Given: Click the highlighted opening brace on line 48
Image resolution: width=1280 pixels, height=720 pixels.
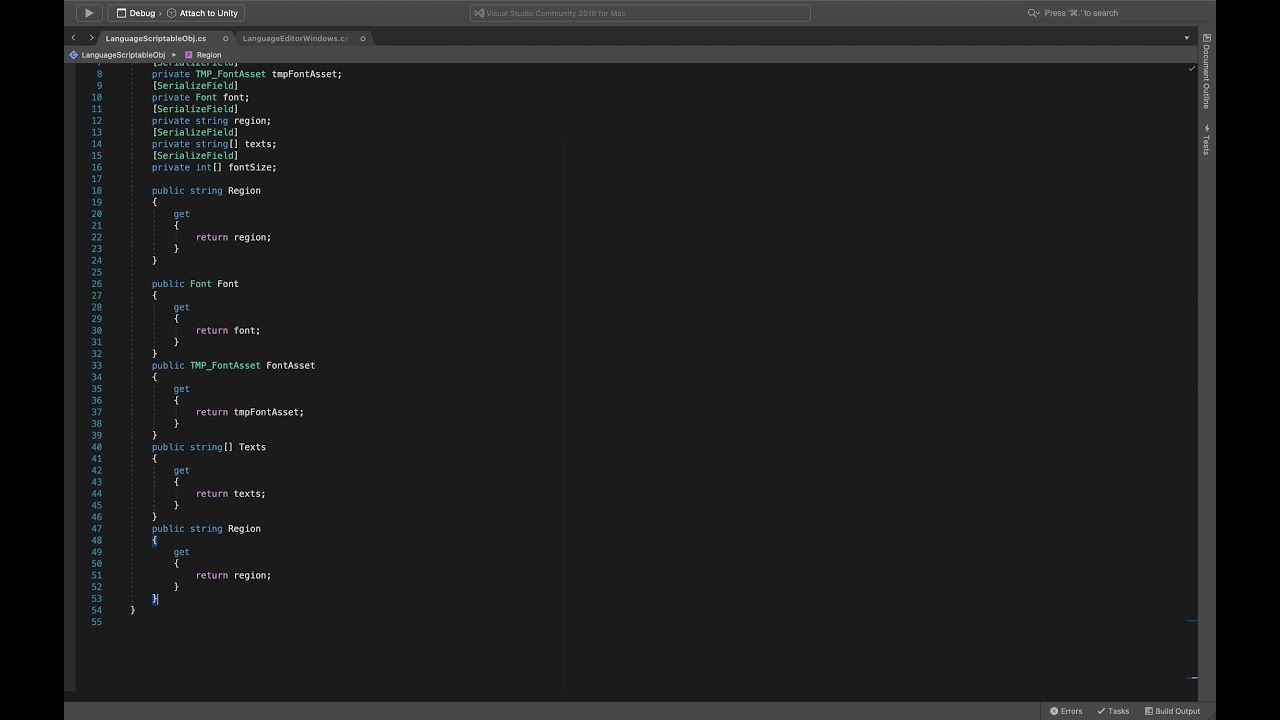Looking at the screenshot, I should coord(155,541).
